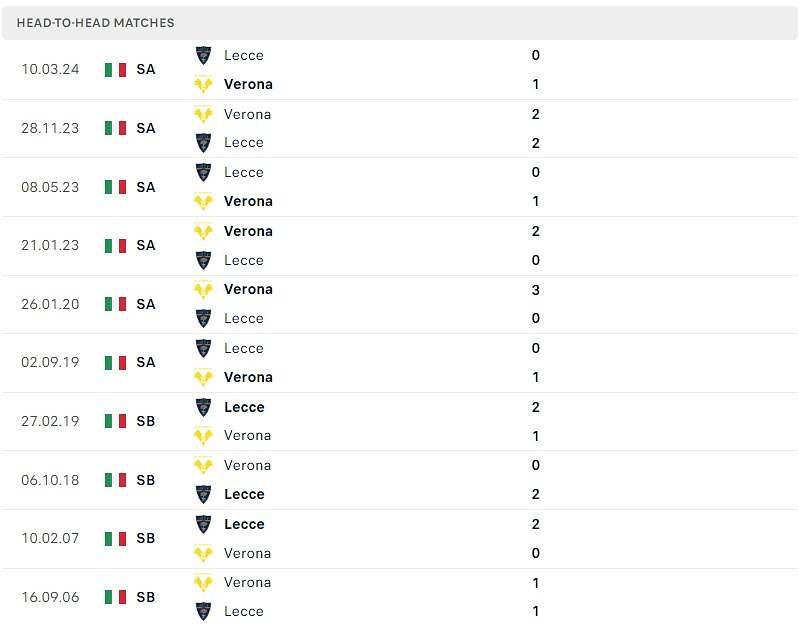
Task: Click Verona crest in 06.10.18 match
Action: (203, 465)
